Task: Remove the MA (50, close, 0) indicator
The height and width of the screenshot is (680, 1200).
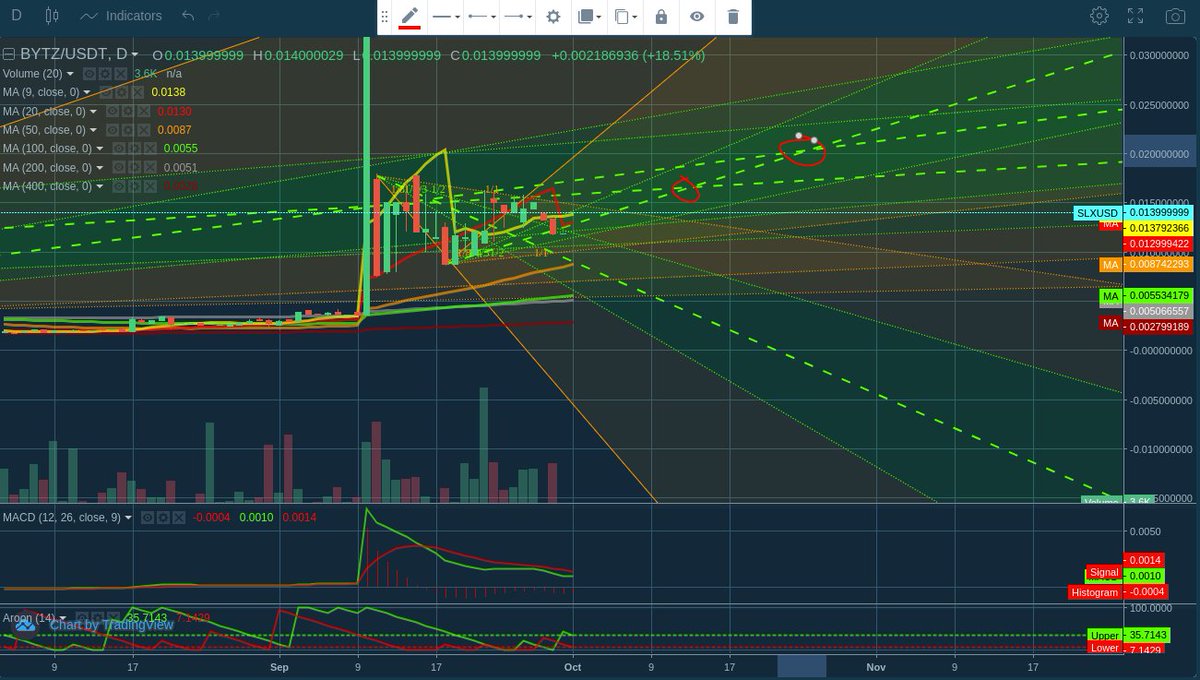Action: coord(143,130)
